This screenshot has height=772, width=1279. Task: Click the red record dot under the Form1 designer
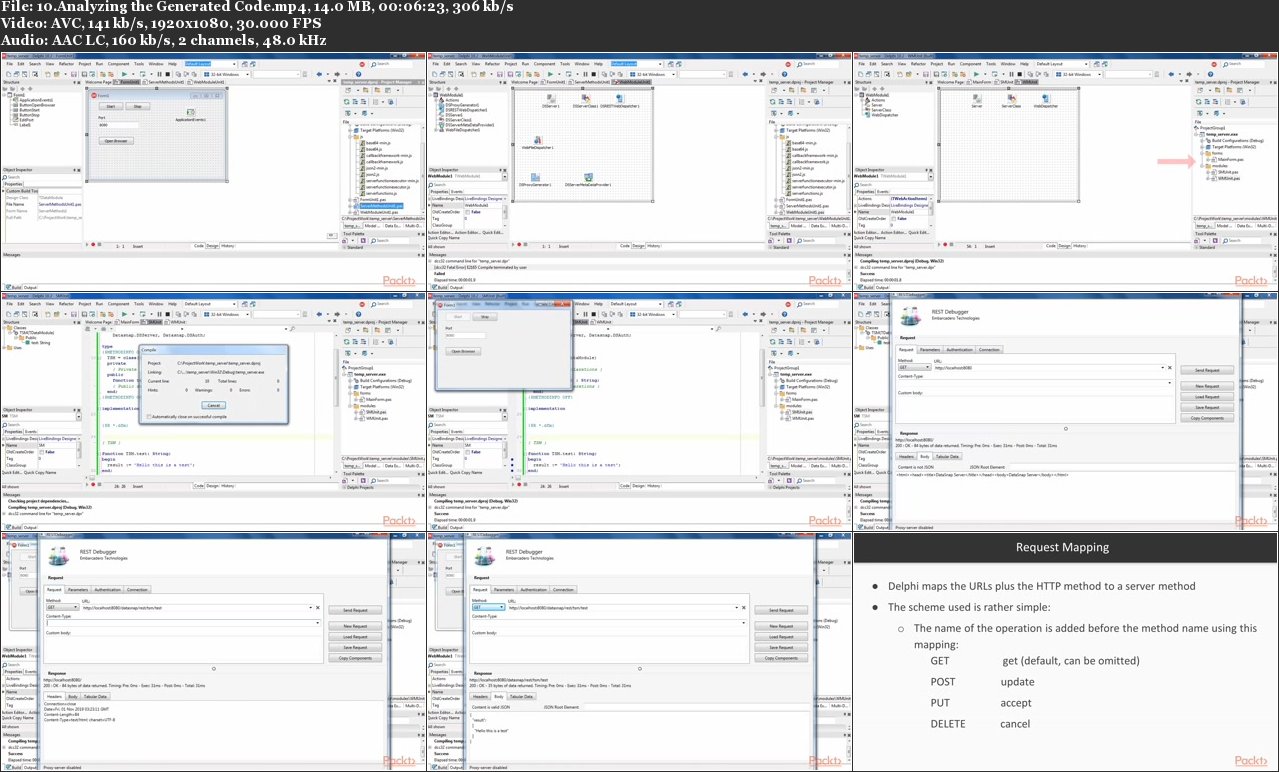pos(93,244)
